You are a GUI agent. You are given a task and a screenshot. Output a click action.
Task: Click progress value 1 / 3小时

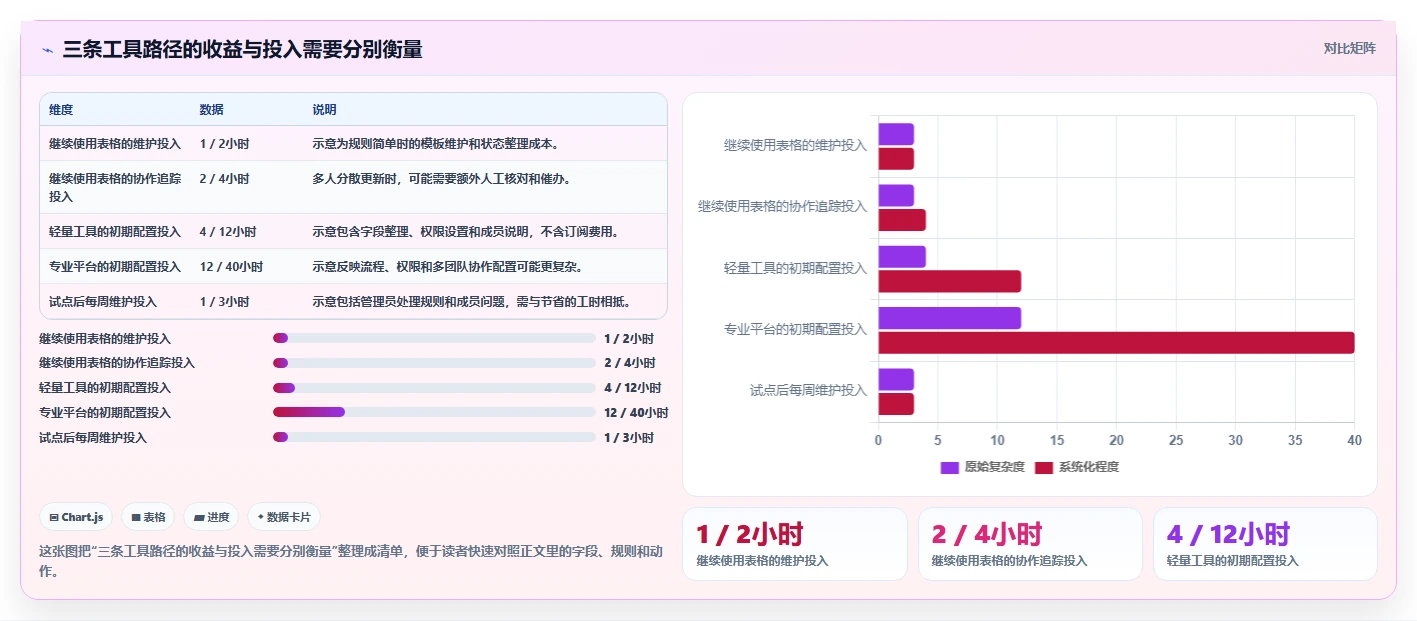pos(629,437)
